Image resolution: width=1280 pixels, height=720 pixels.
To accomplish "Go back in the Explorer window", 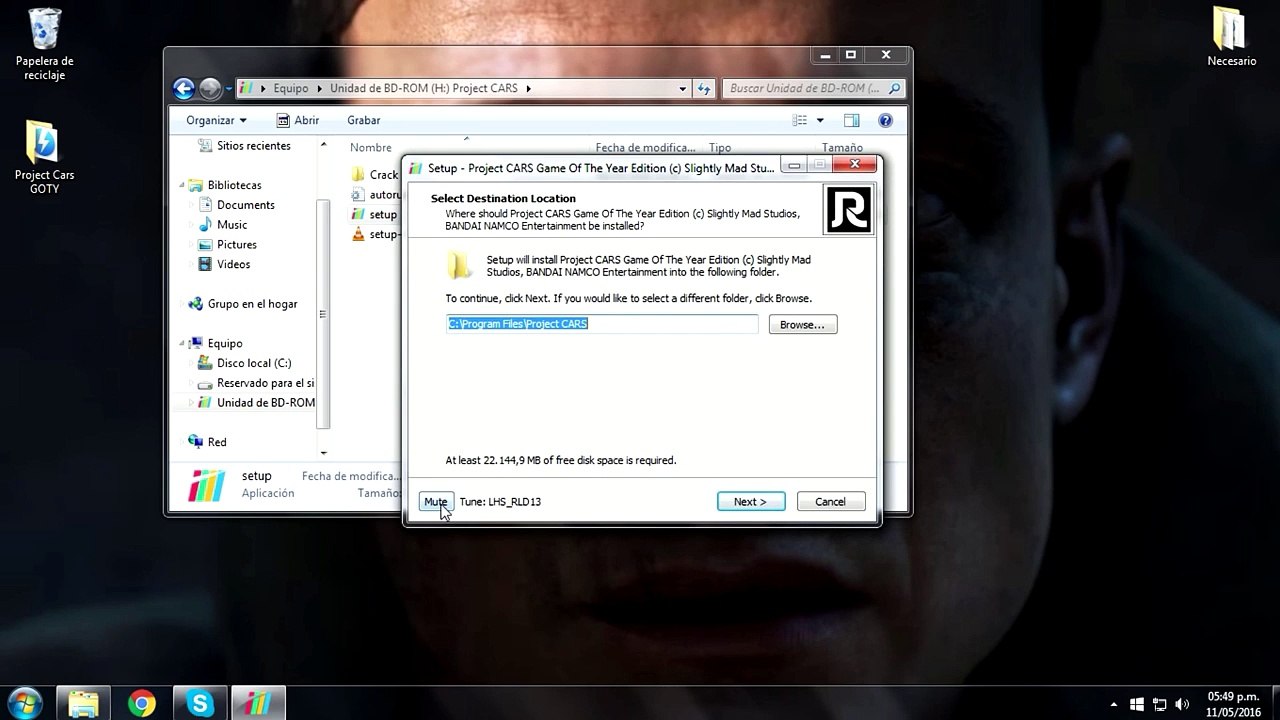I will pos(184,88).
